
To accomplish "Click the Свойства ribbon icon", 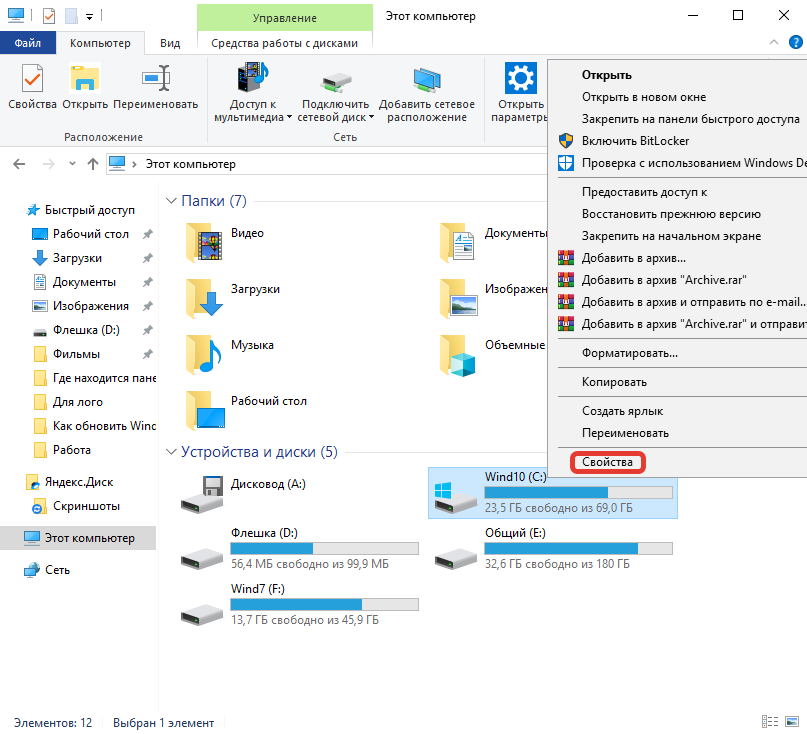I will point(32,82).
